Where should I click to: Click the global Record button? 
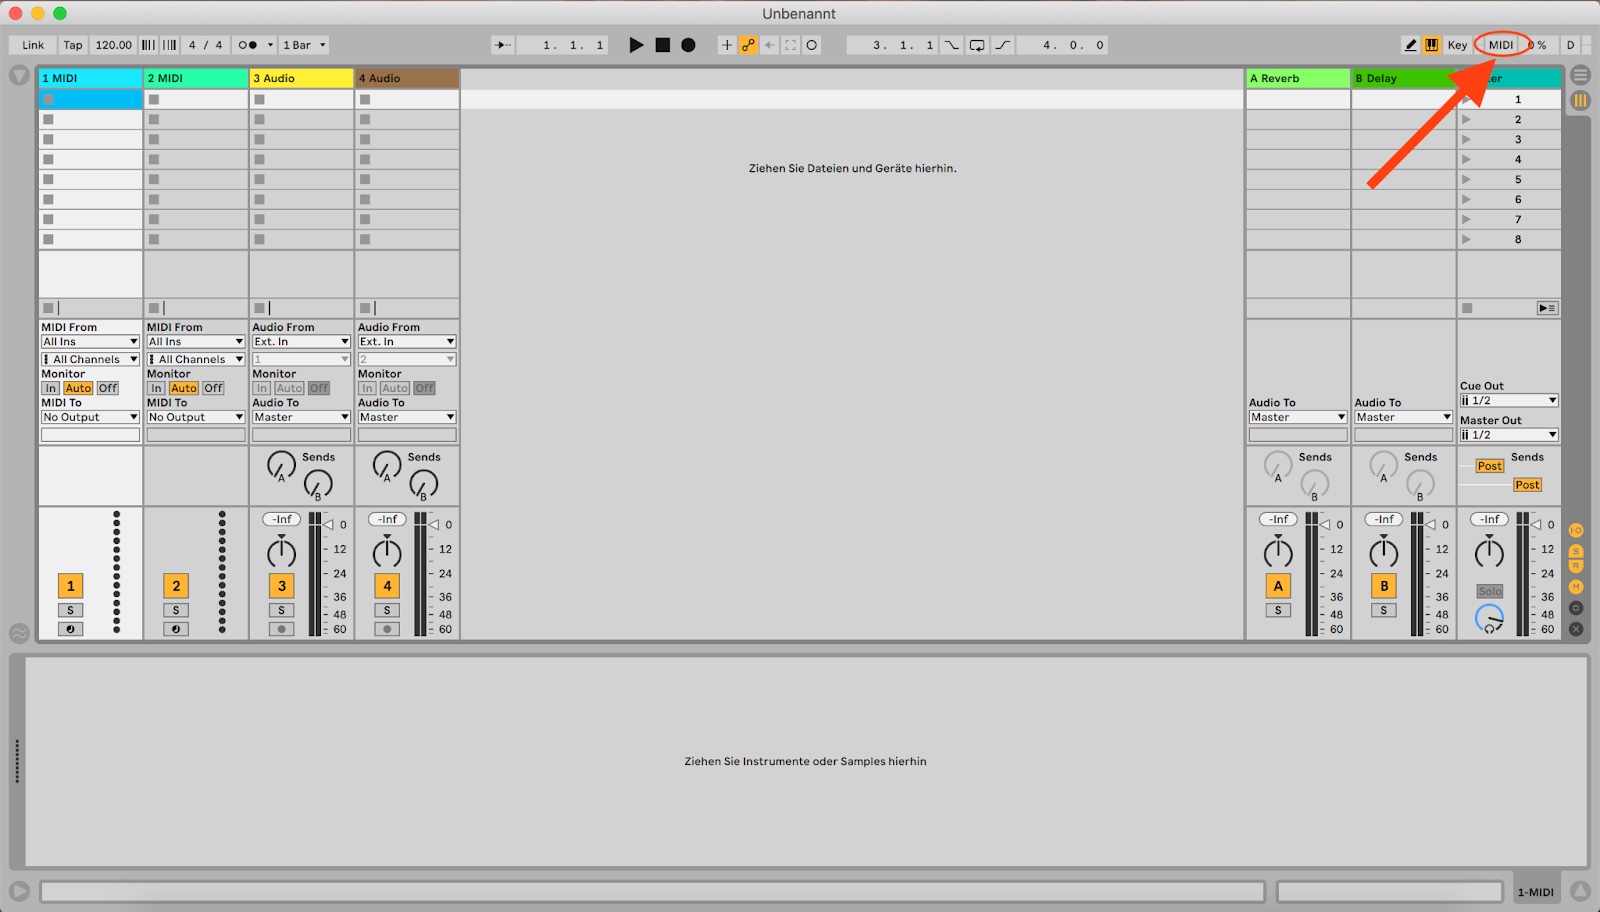point(688,45)
